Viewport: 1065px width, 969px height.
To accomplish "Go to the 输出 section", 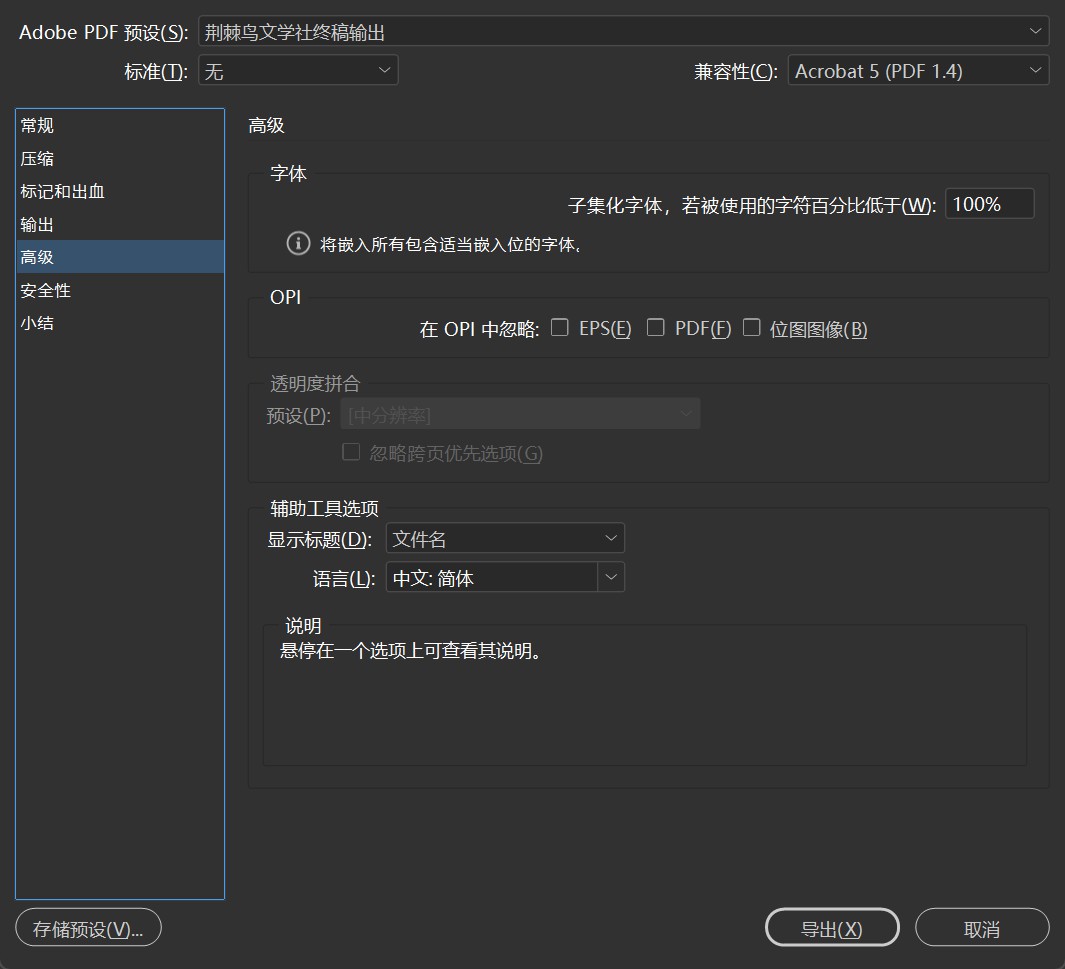I will [38, 224].
